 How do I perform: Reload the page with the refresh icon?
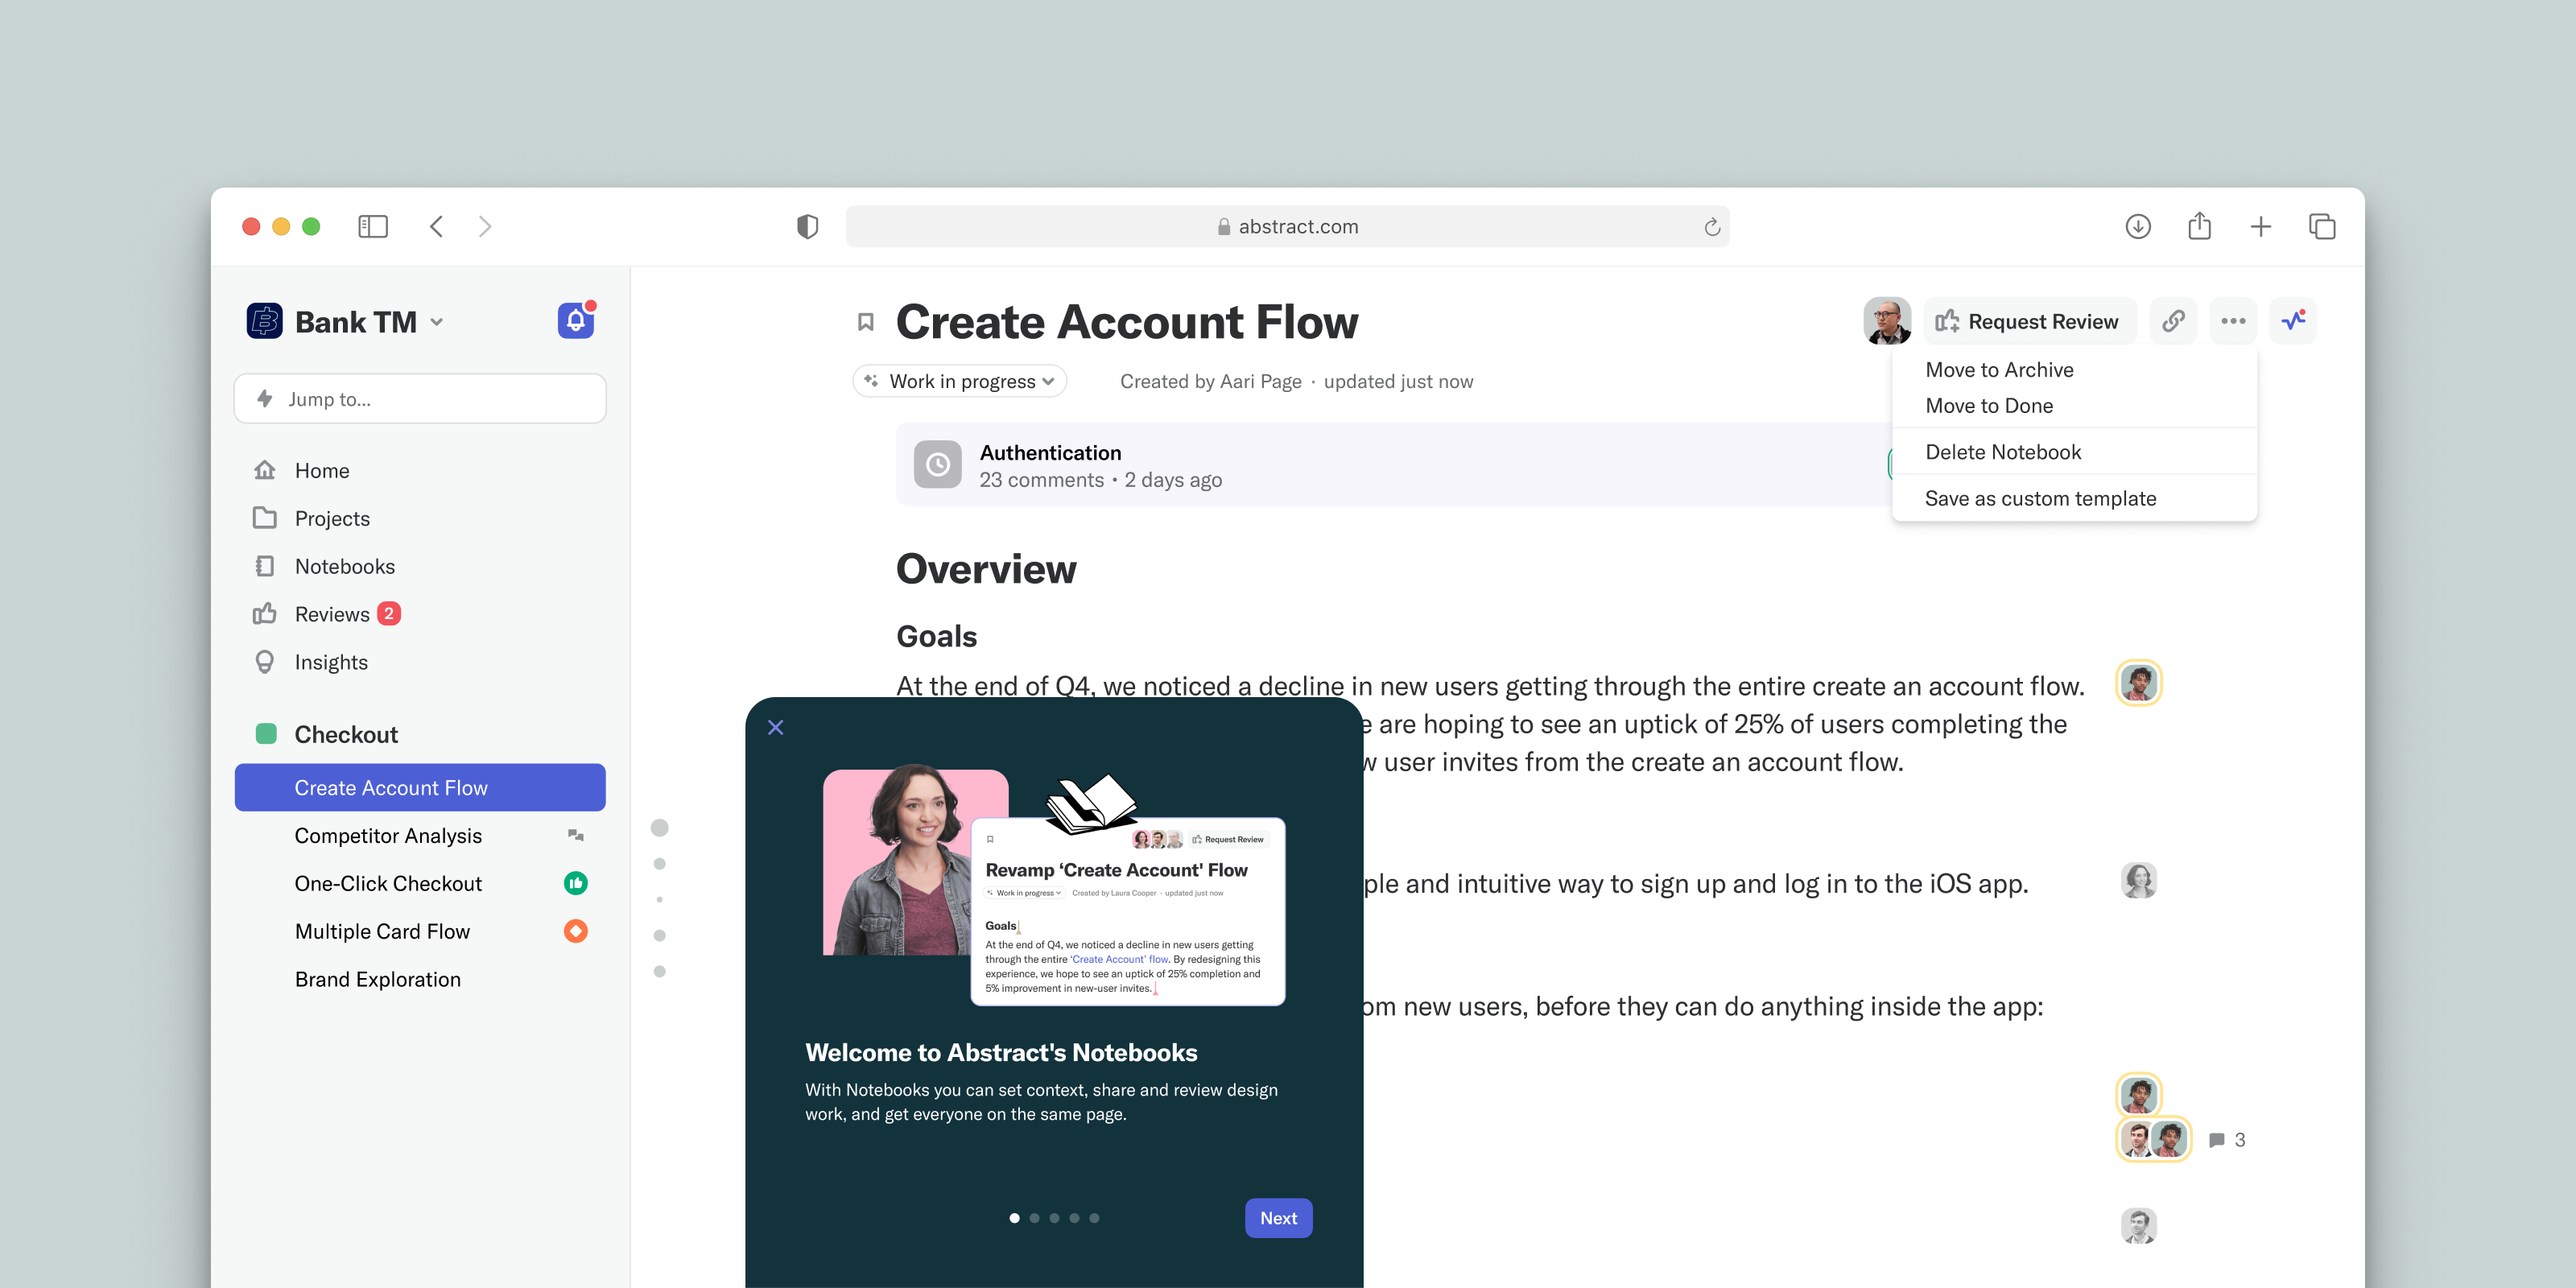point(1712,227)
